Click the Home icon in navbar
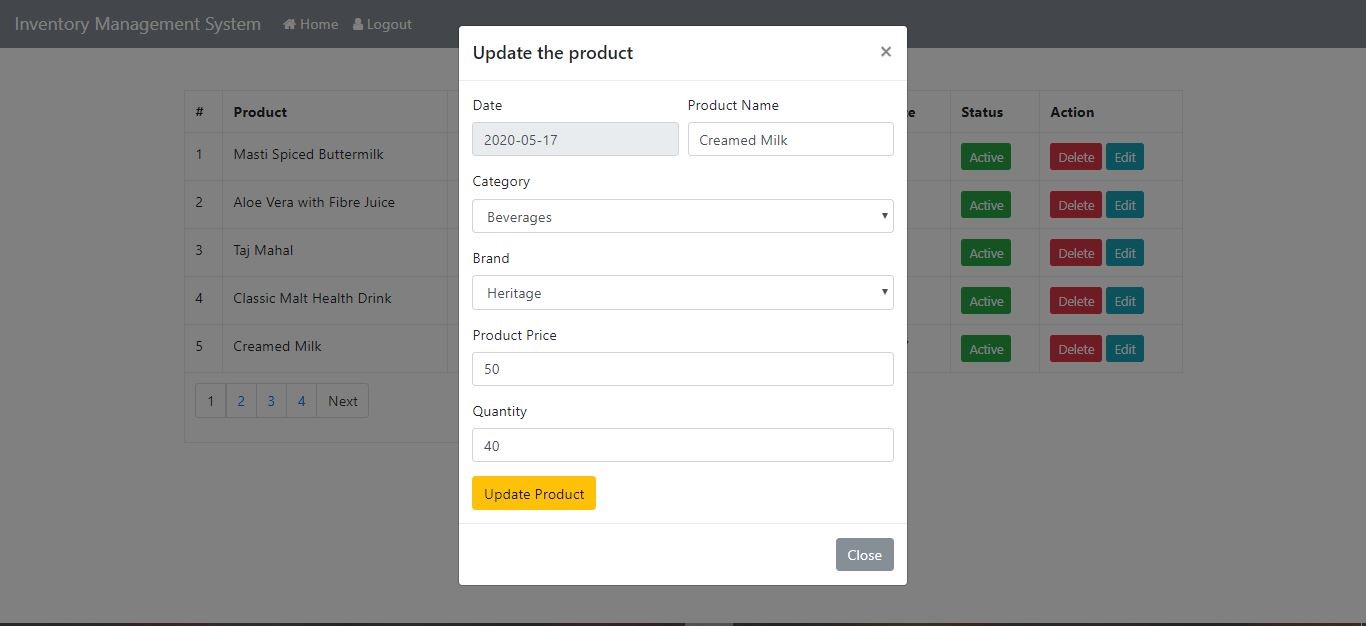 coord(290,24)
